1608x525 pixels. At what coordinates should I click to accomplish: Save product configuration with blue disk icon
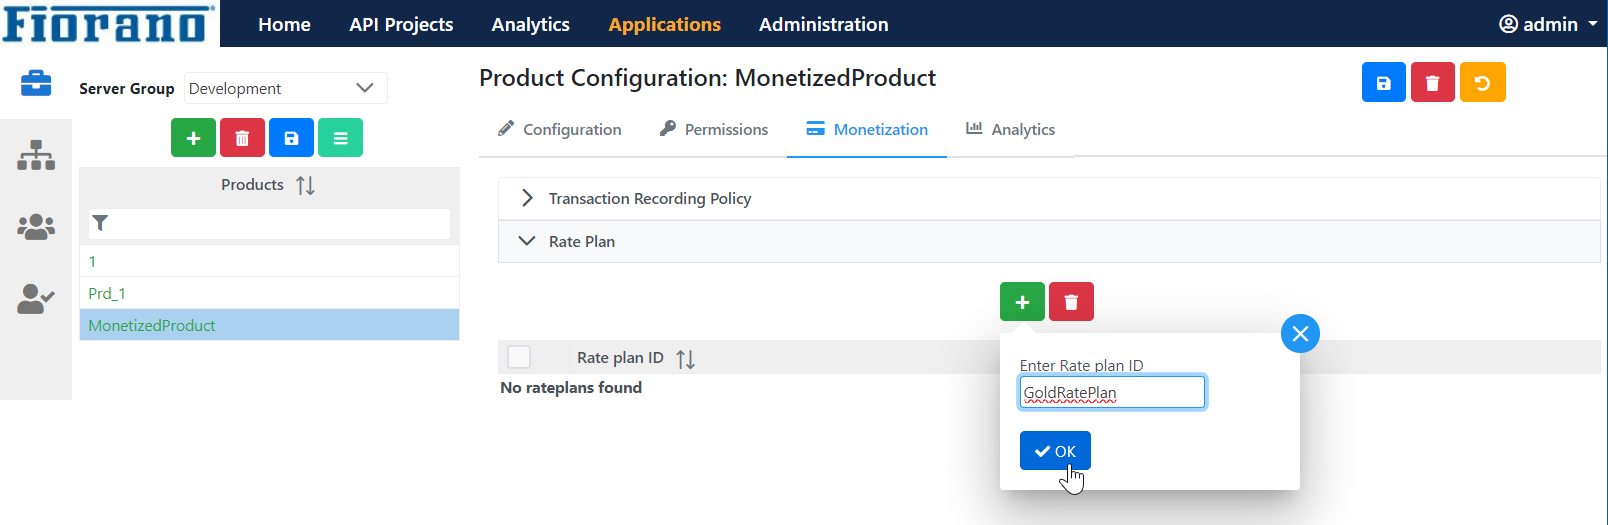coord(1384,82)
